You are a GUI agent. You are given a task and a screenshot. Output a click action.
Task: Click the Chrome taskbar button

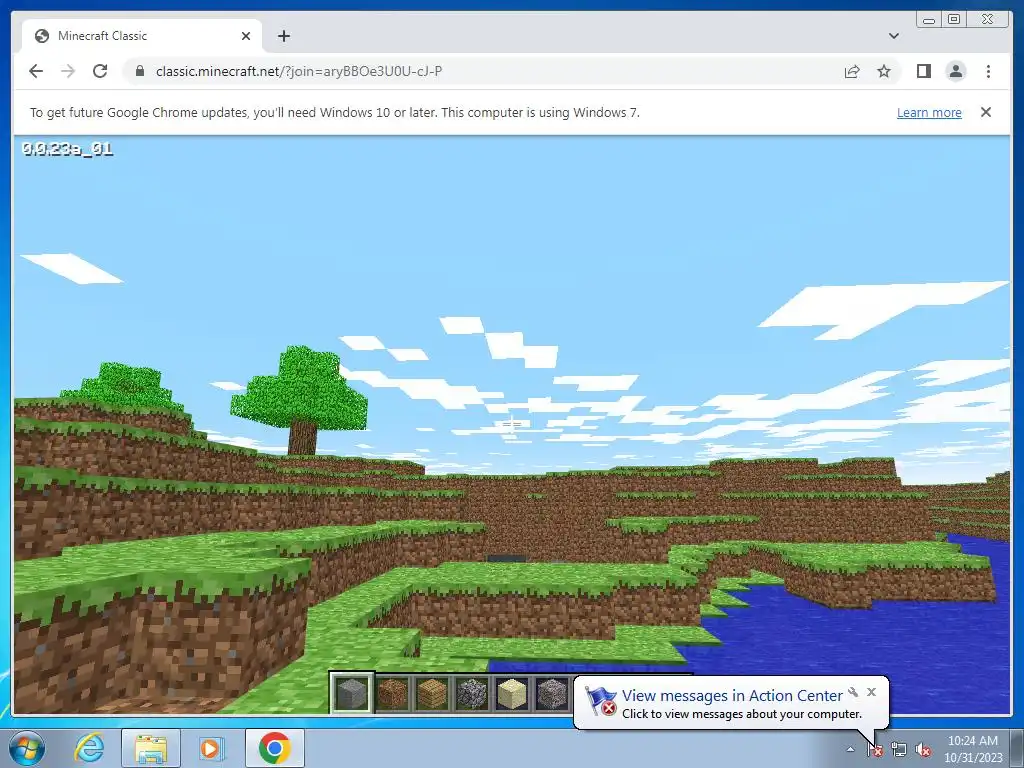coord(274,748)
